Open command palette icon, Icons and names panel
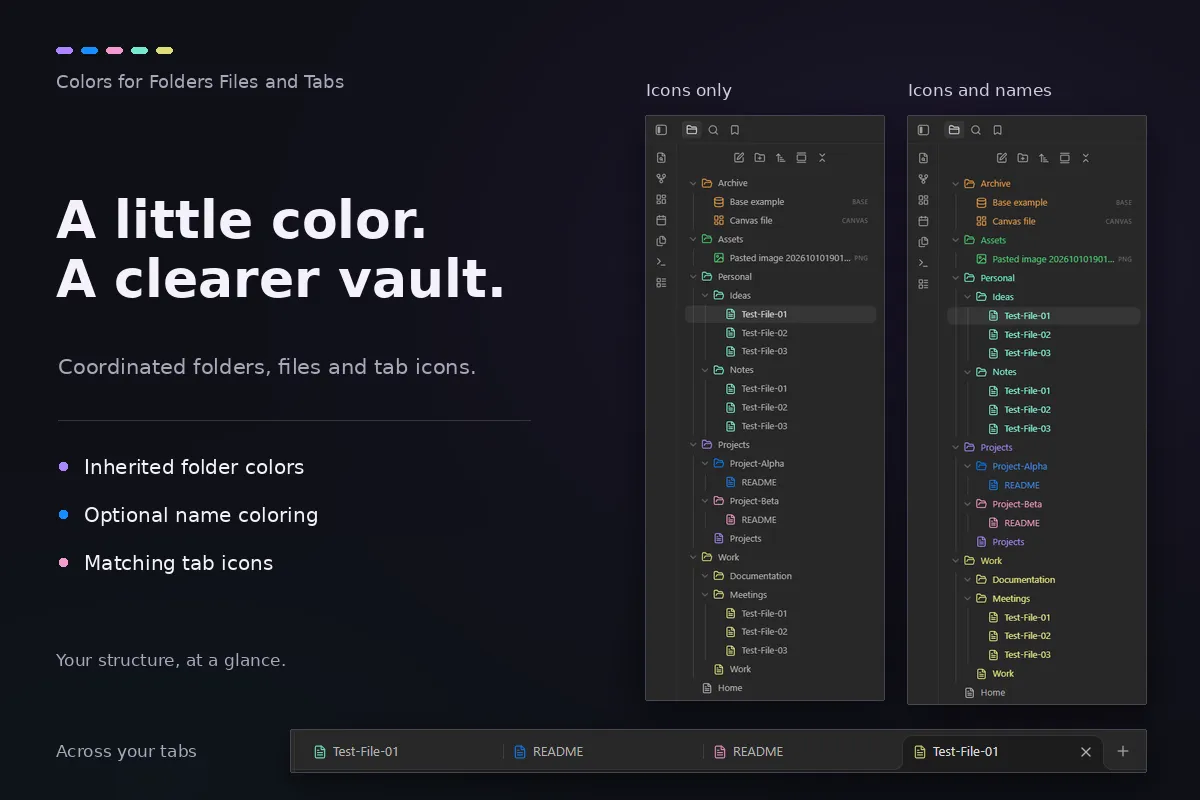The image size is (1200, 800). tap(923, 263)
